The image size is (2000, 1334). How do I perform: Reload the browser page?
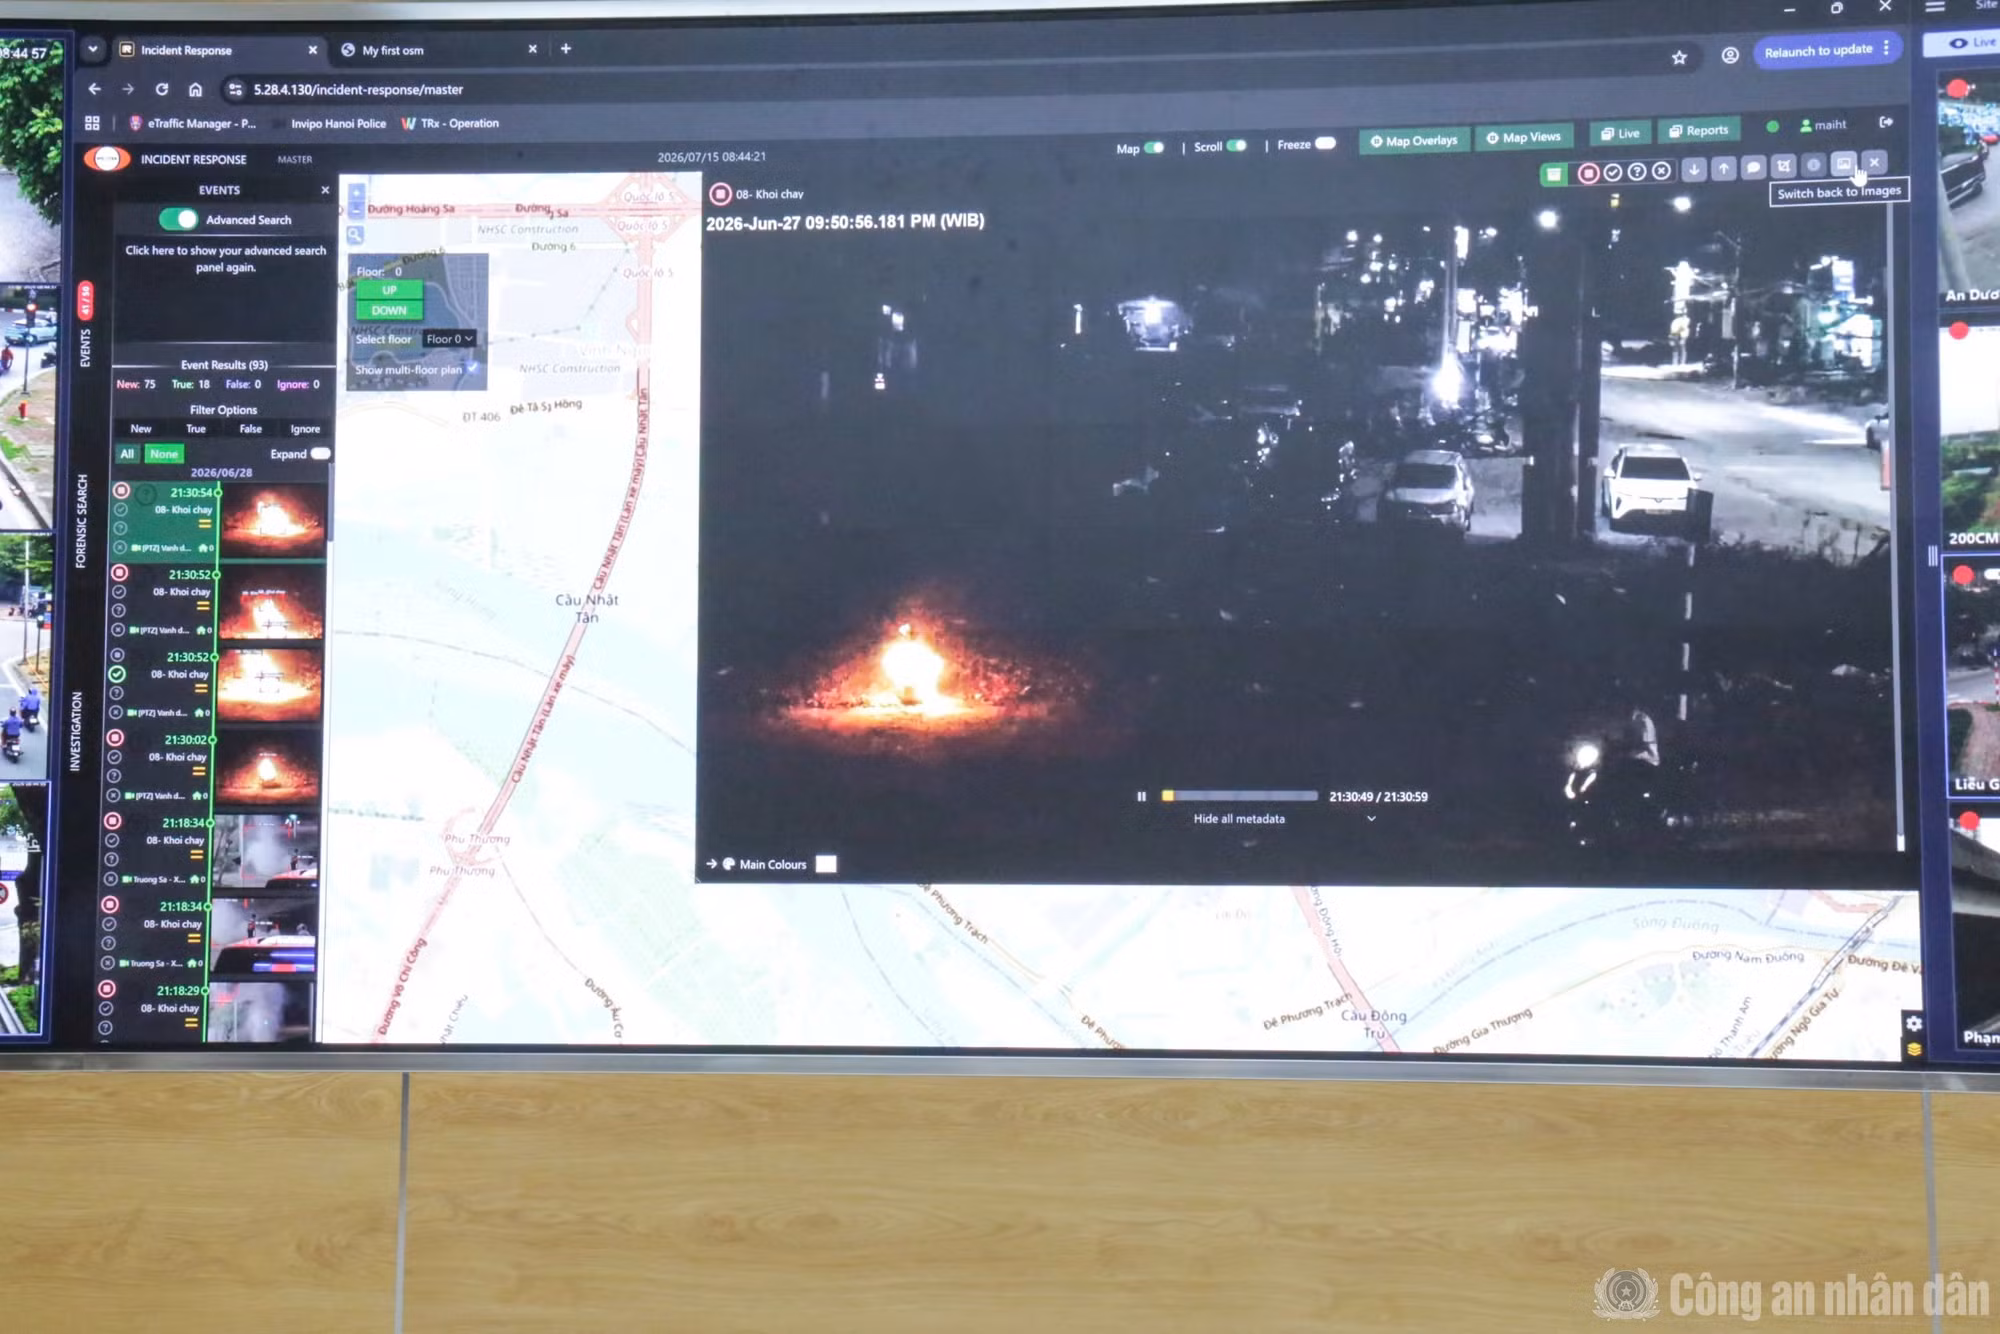click(162, 89)
